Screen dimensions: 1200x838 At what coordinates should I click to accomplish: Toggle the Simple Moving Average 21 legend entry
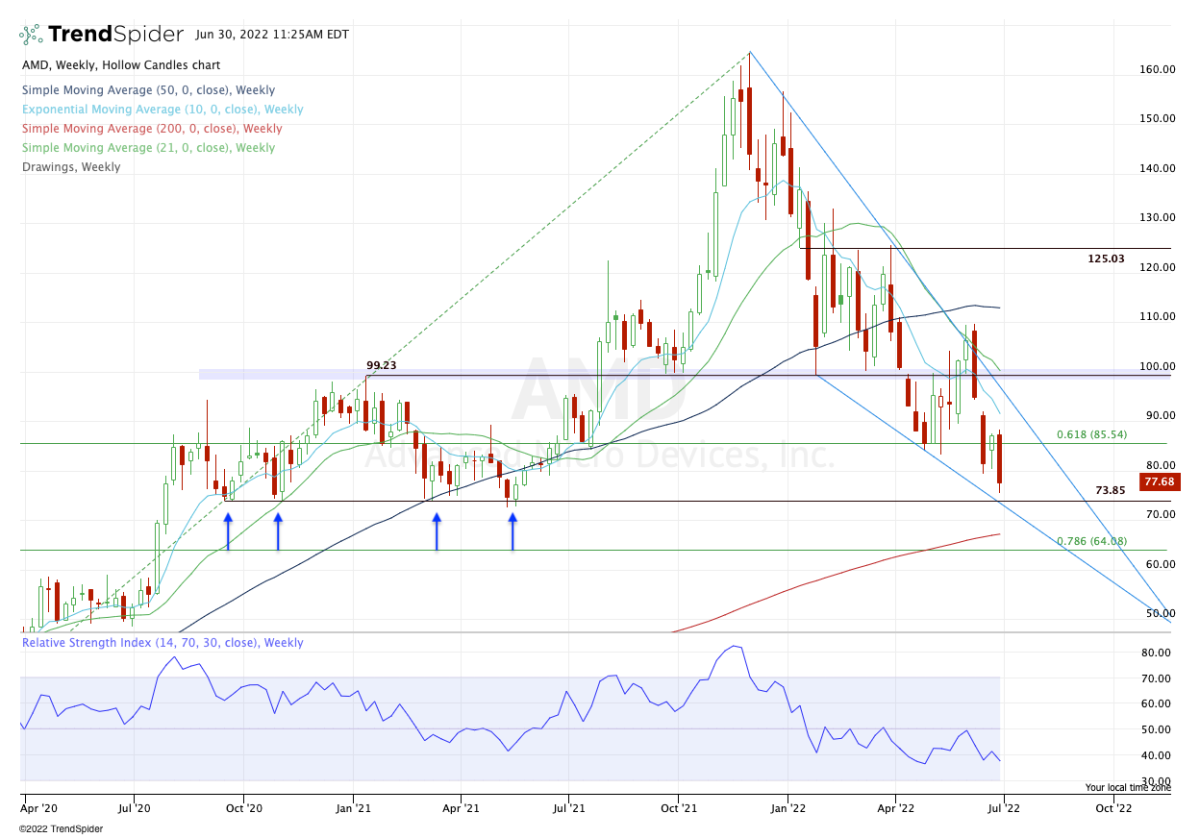[x=147, y=147]
